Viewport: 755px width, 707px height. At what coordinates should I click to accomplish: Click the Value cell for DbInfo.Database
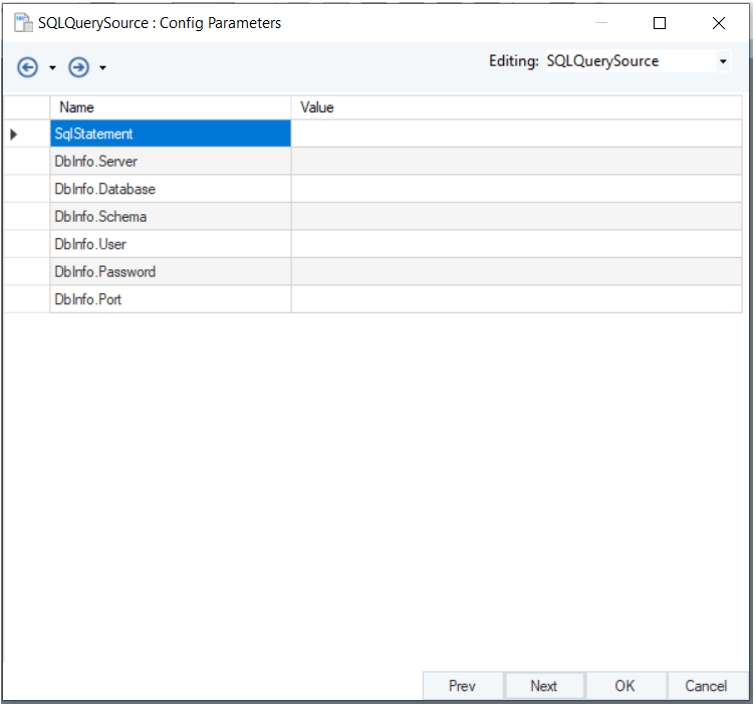[517, 189]
